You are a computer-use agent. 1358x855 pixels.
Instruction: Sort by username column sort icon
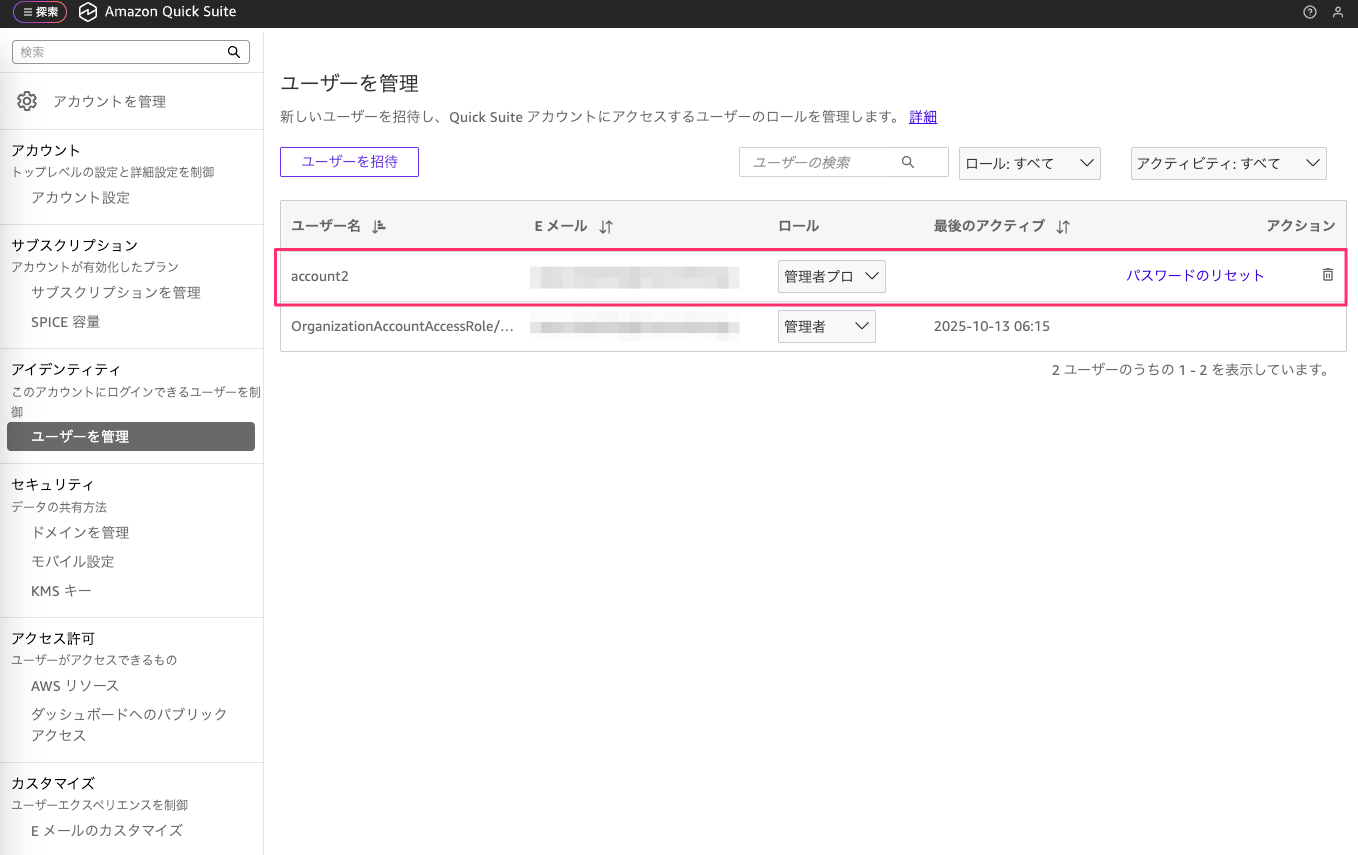[x=378, y=227]
